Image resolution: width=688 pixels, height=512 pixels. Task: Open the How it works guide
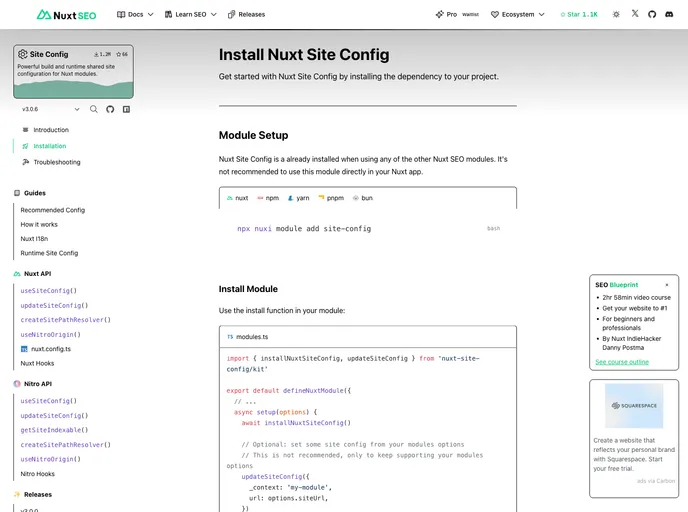(39, 225)
